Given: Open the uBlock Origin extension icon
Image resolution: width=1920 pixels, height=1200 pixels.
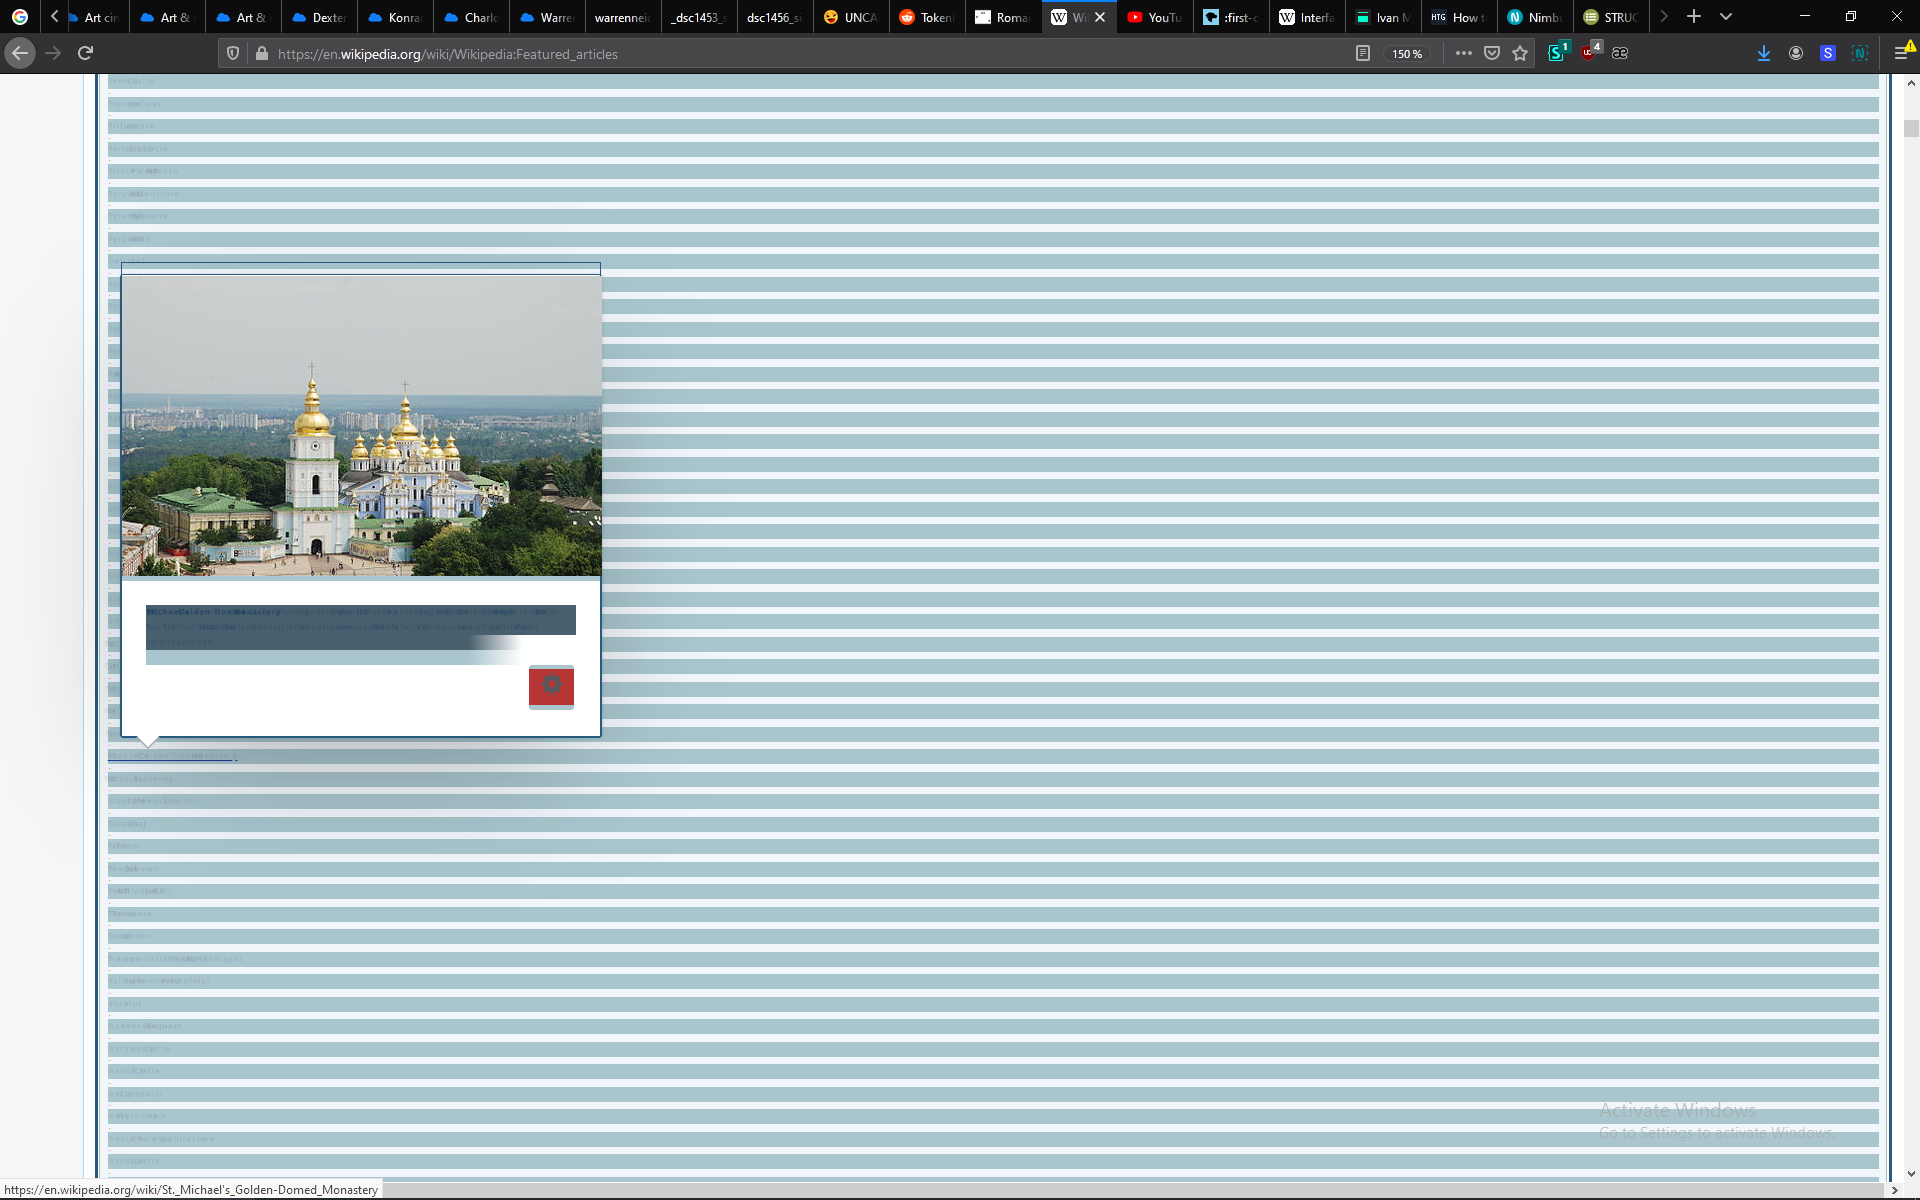Looking at the screenshot, I should tap(1590, 53).
